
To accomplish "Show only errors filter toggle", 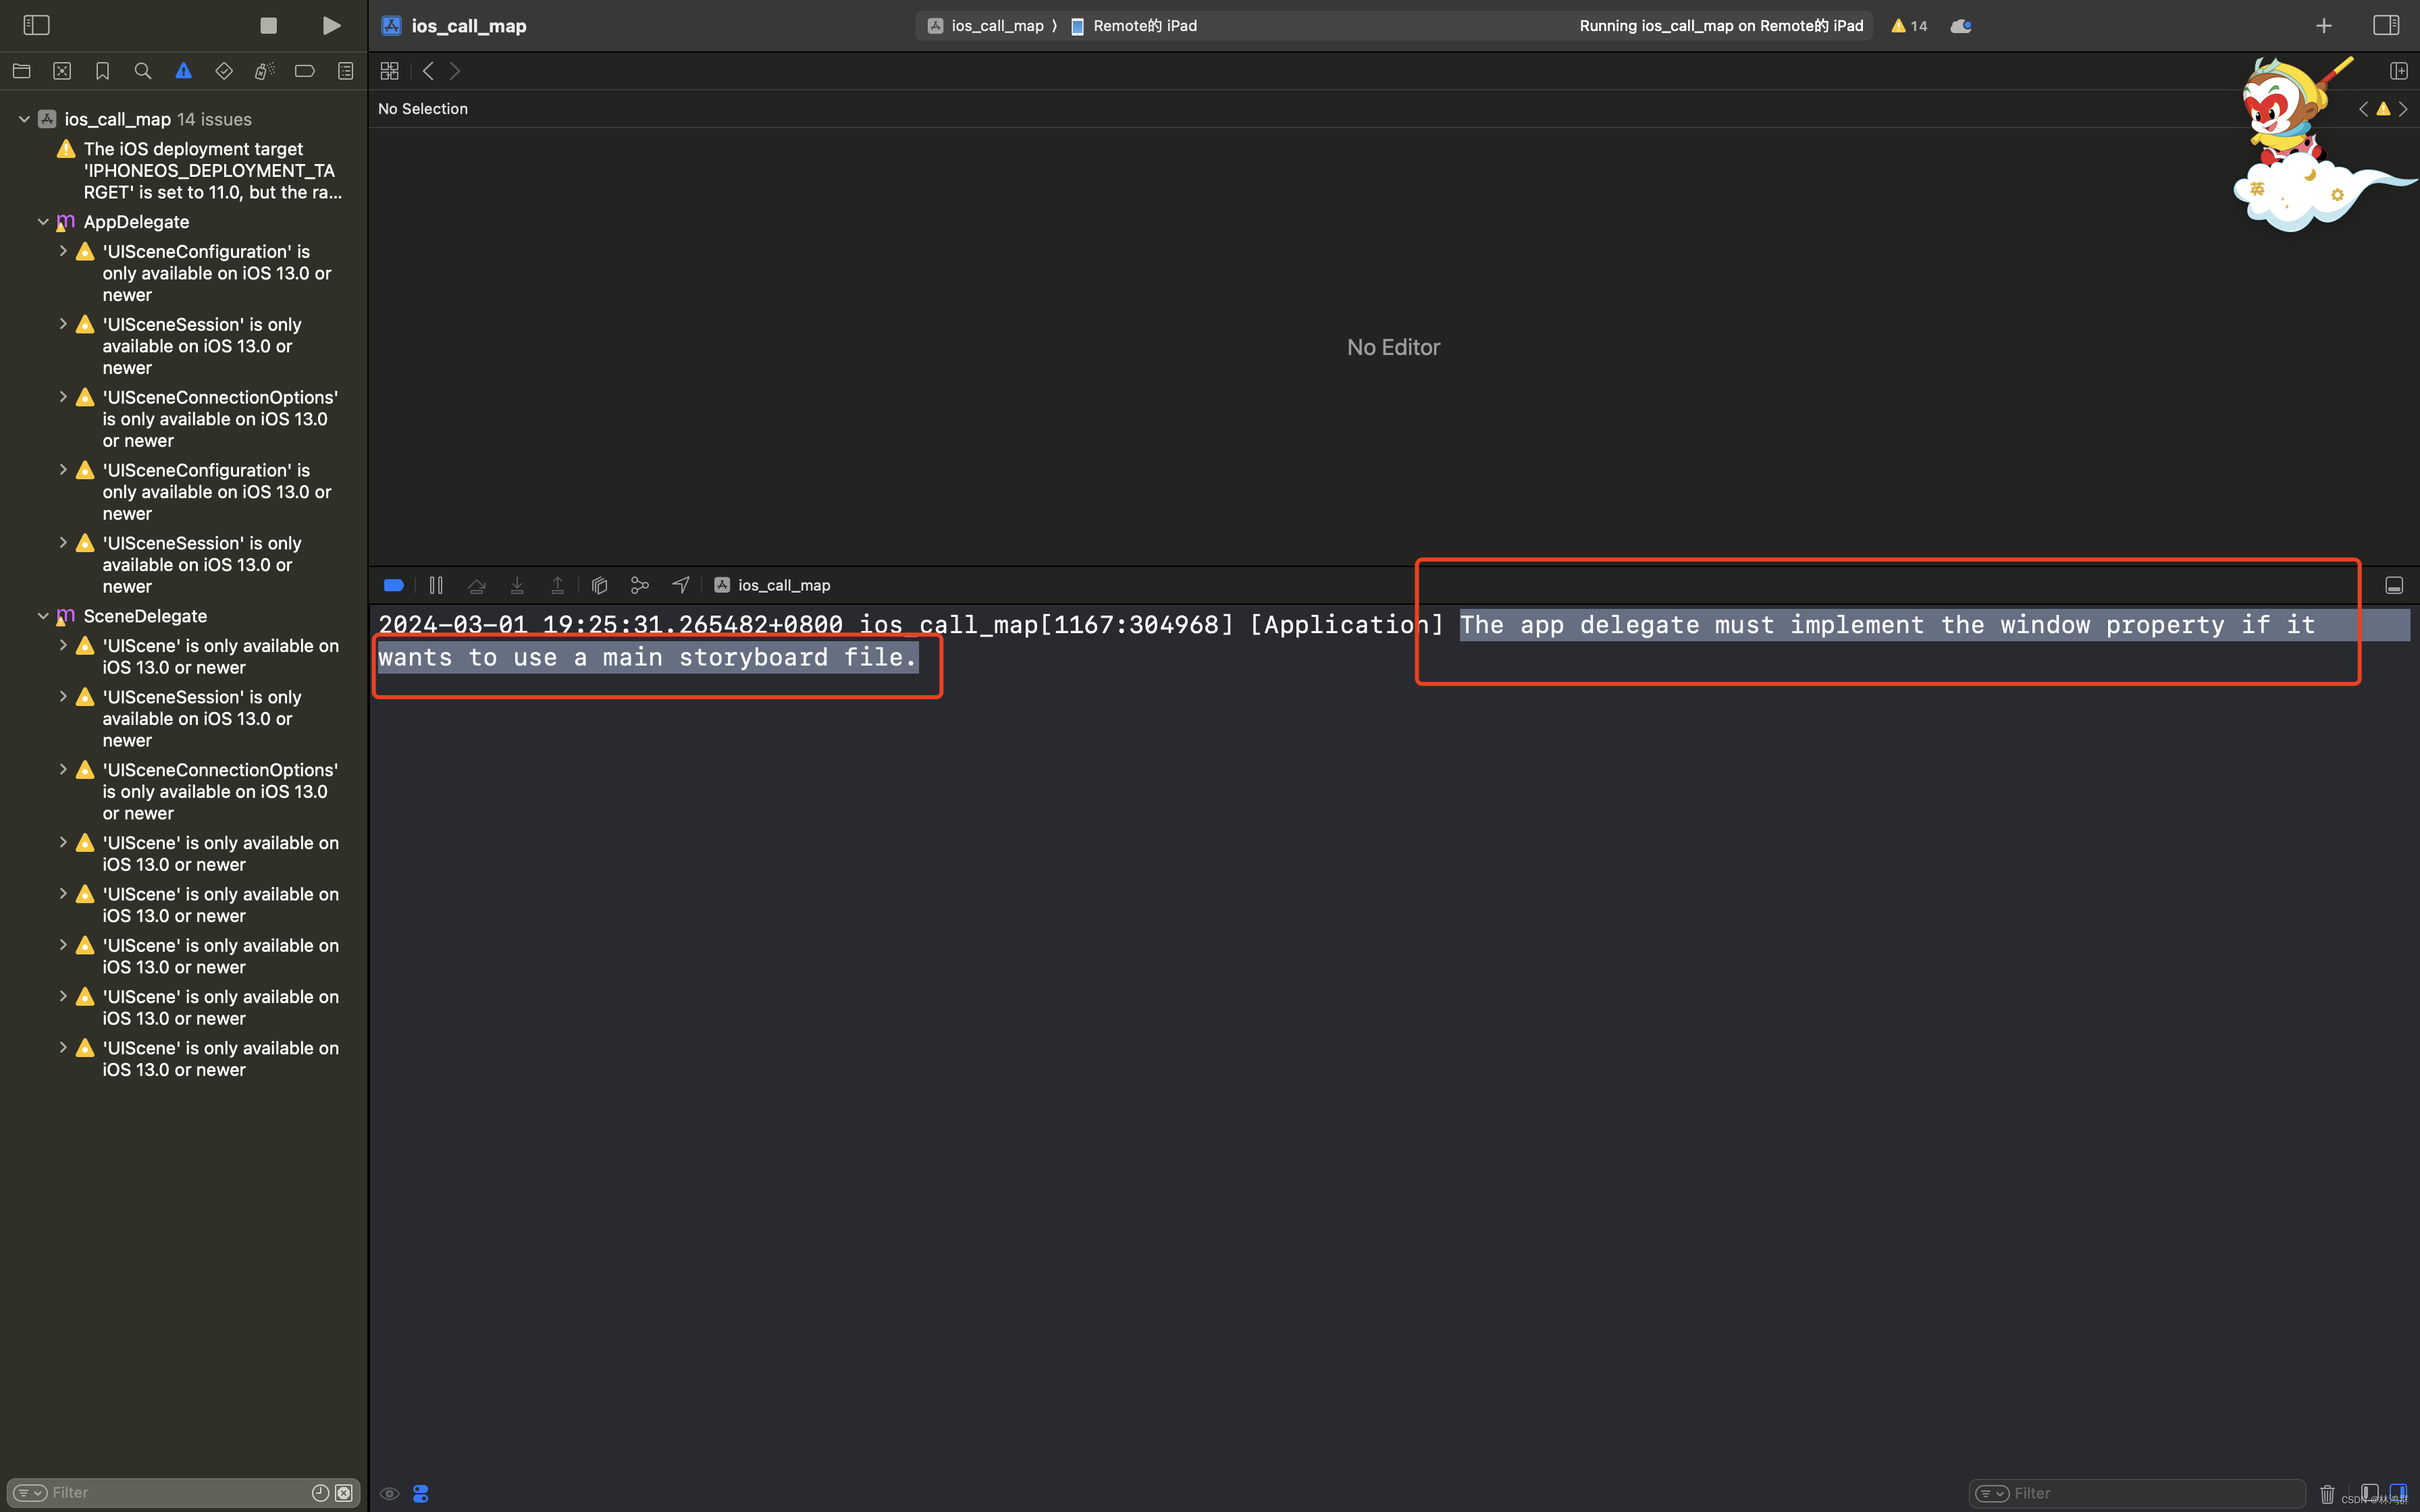I will (344, 1493).
